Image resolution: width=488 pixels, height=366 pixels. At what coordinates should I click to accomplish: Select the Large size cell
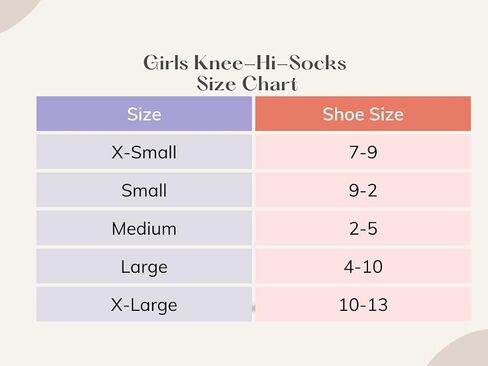144,266
